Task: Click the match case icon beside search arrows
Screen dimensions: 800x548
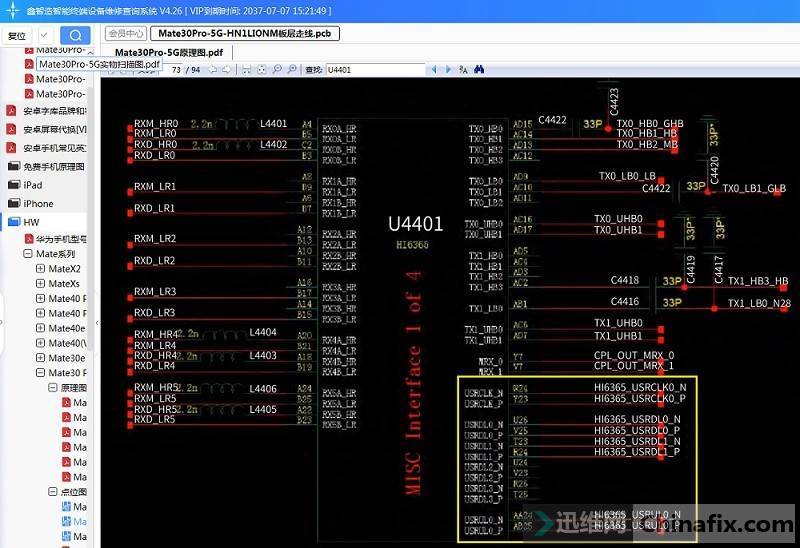Action: 463,69
